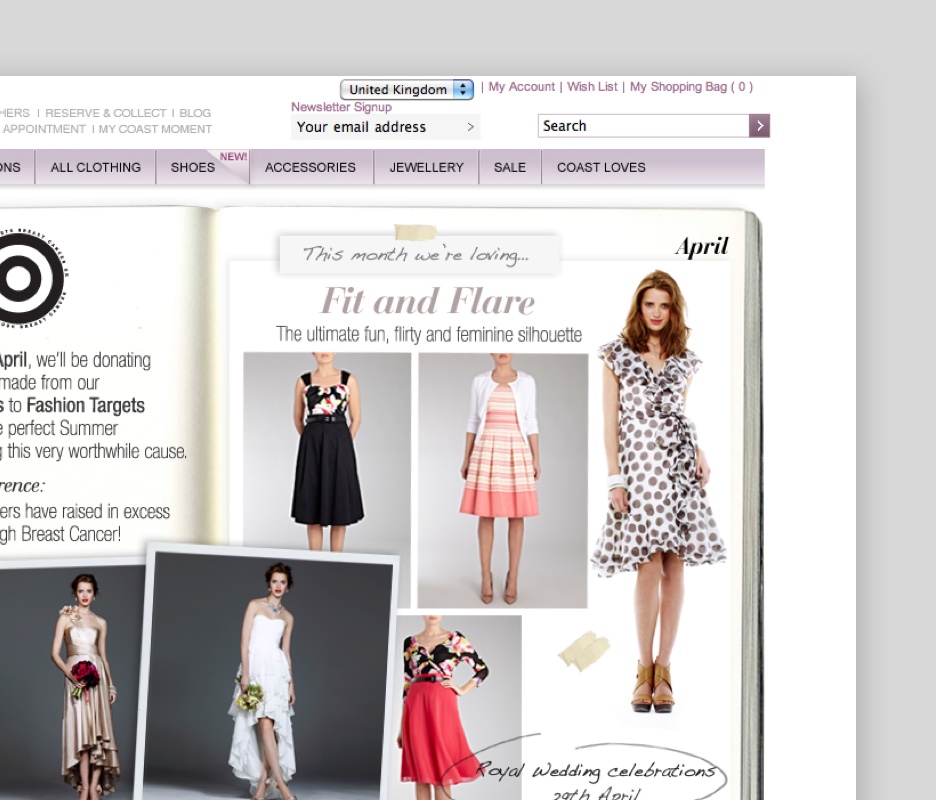
Task: View My Shopping Bag
Action: click(690, 87)
